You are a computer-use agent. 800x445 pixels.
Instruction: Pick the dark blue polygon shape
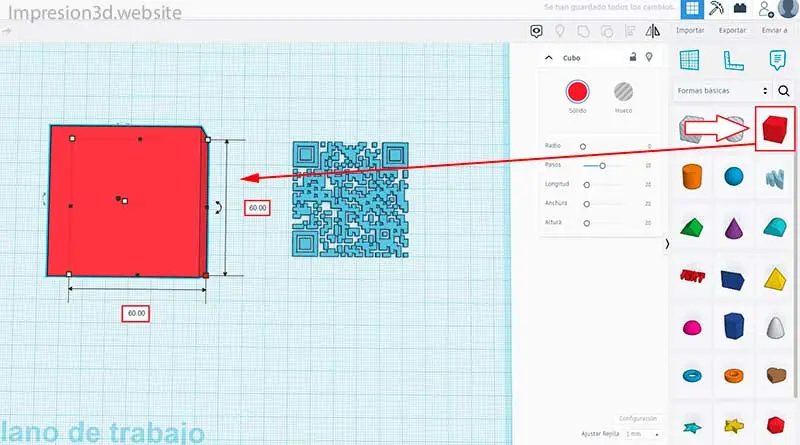coord(734,326)
